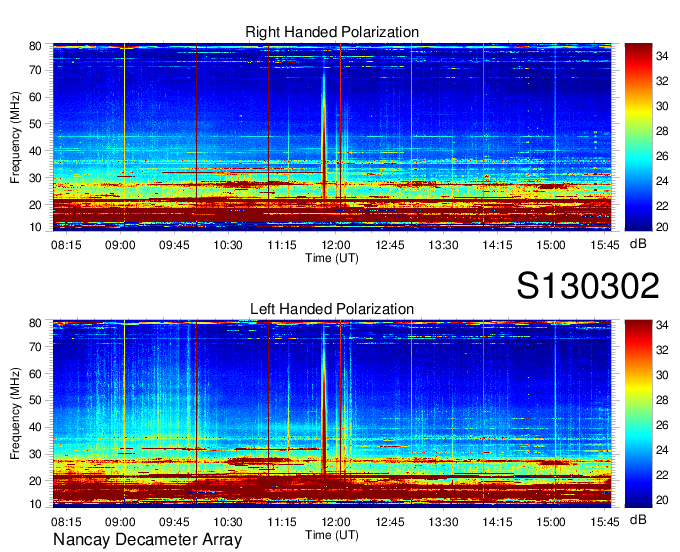Click the right-handed panel colorbar gradient
Viewport: 680px width, 552px height.
click(x=638, y=137)
